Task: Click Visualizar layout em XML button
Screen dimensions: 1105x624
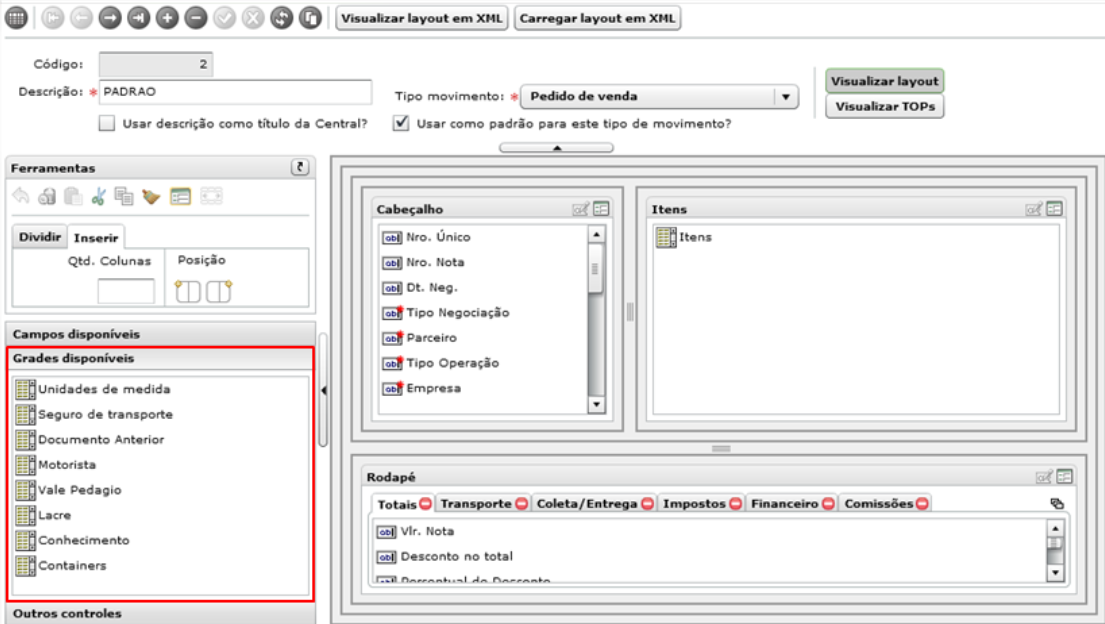Action: tap(421, 18)
